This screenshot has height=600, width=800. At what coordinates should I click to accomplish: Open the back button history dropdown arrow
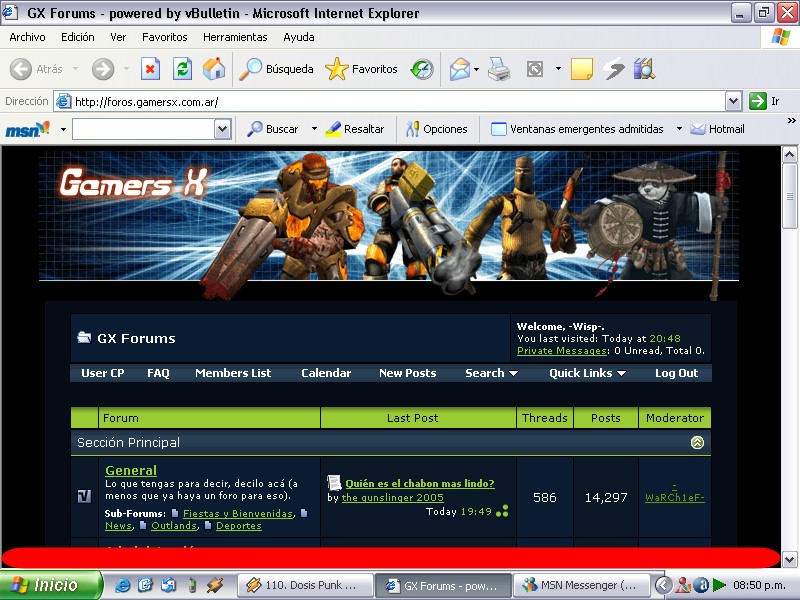tap(76, 69)
